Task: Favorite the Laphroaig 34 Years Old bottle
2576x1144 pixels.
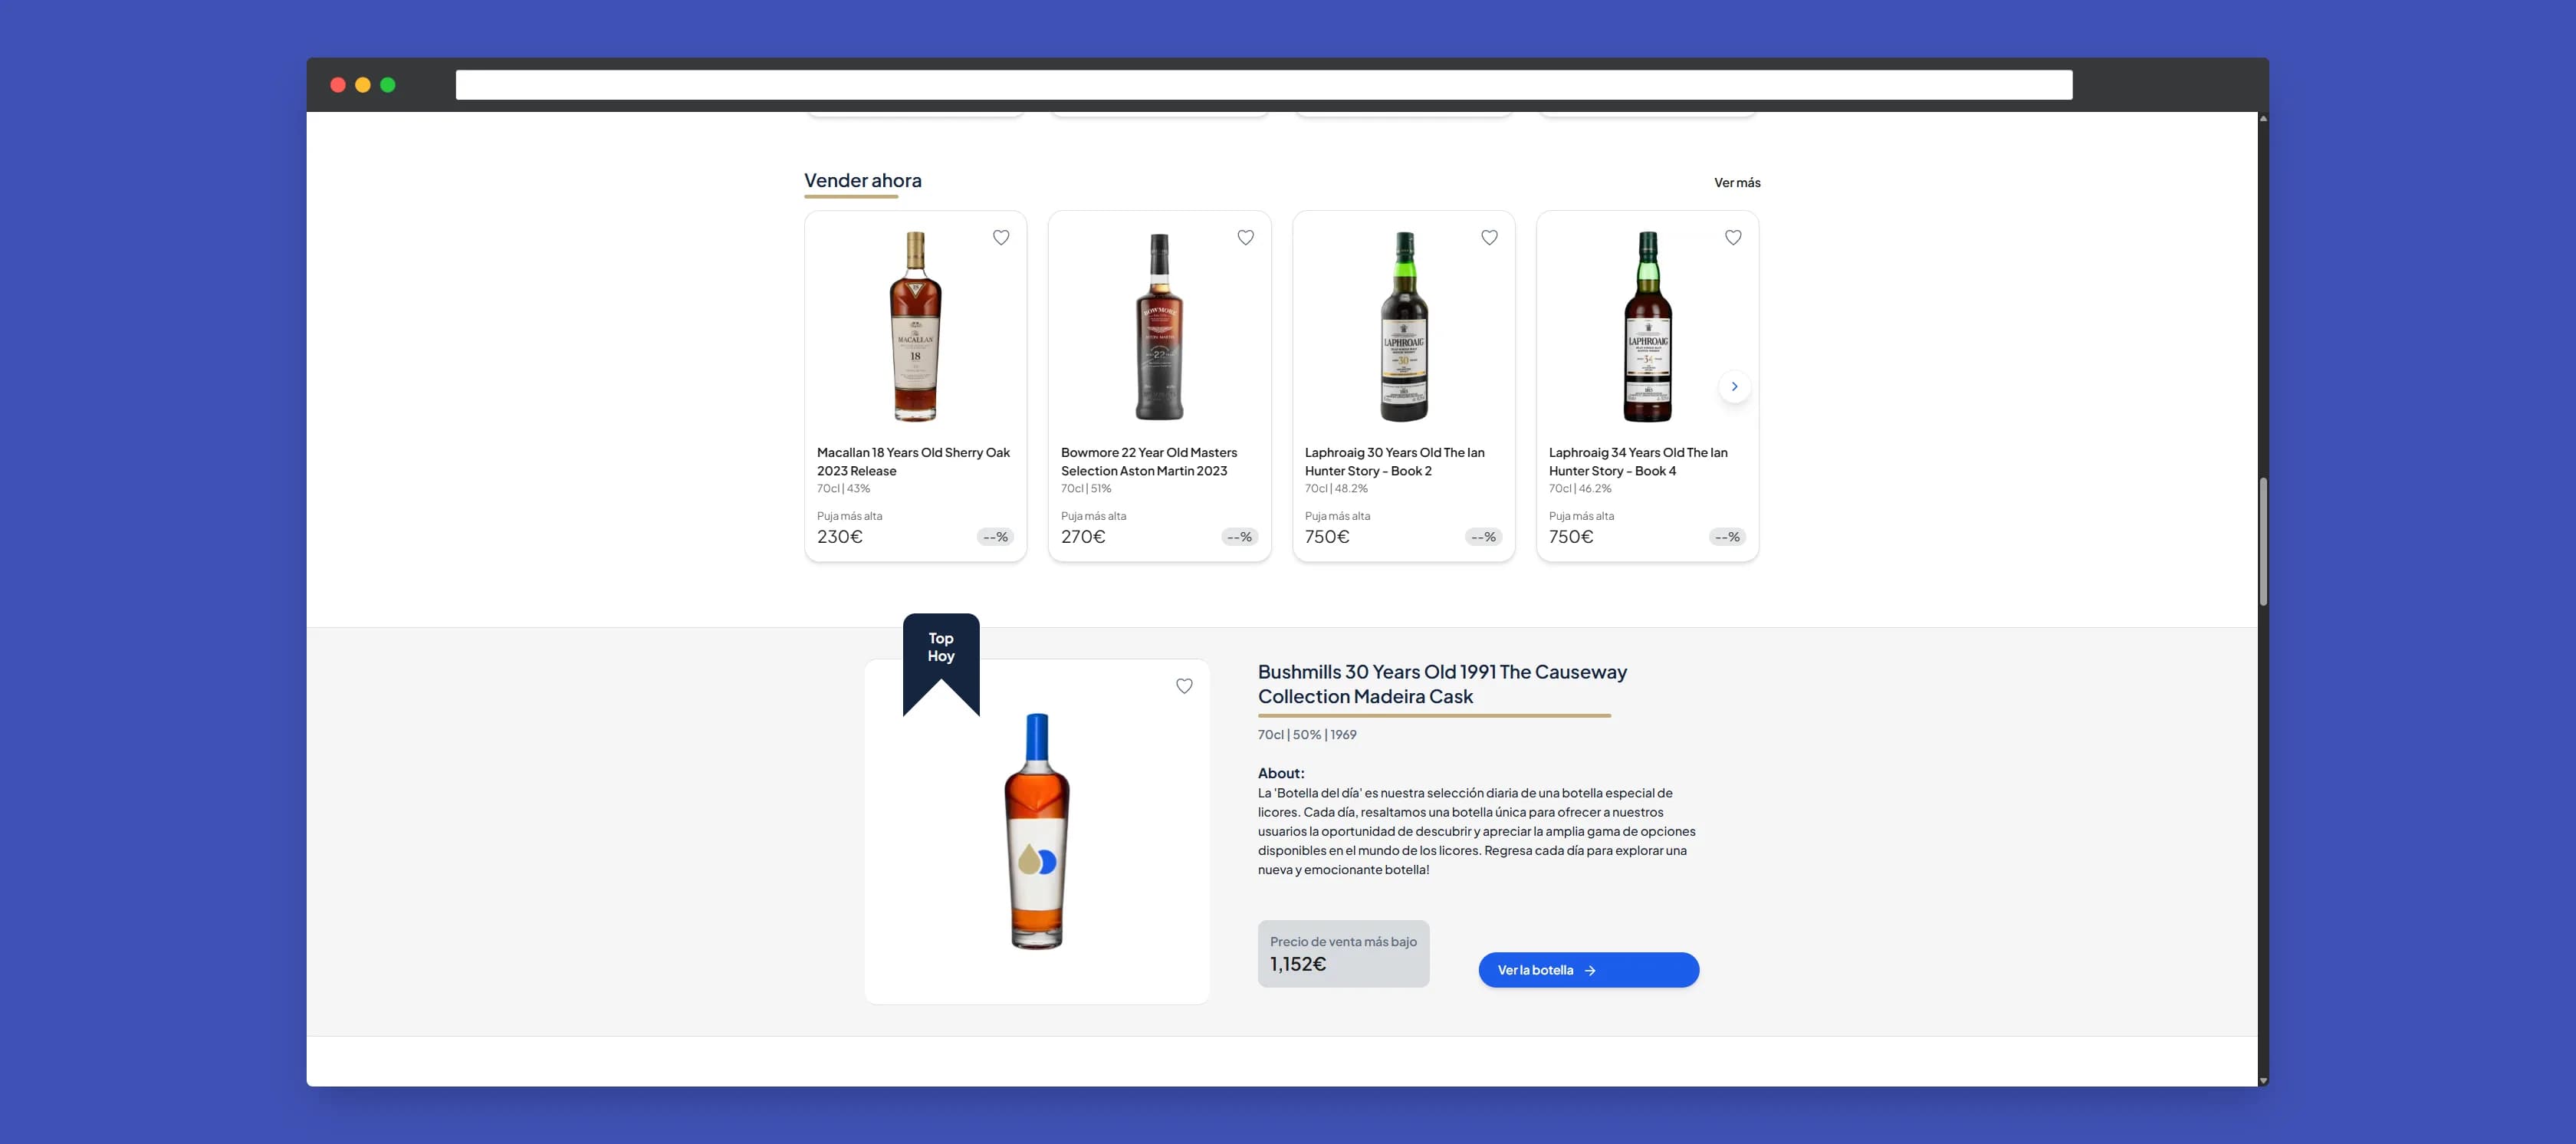Action: [1733, 238]
